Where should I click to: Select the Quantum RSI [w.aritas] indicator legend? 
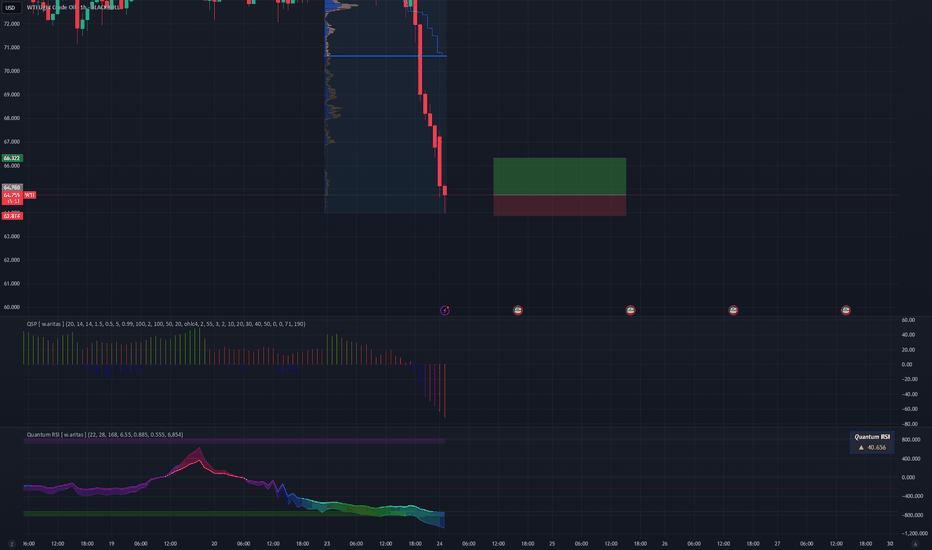[105, 435]
